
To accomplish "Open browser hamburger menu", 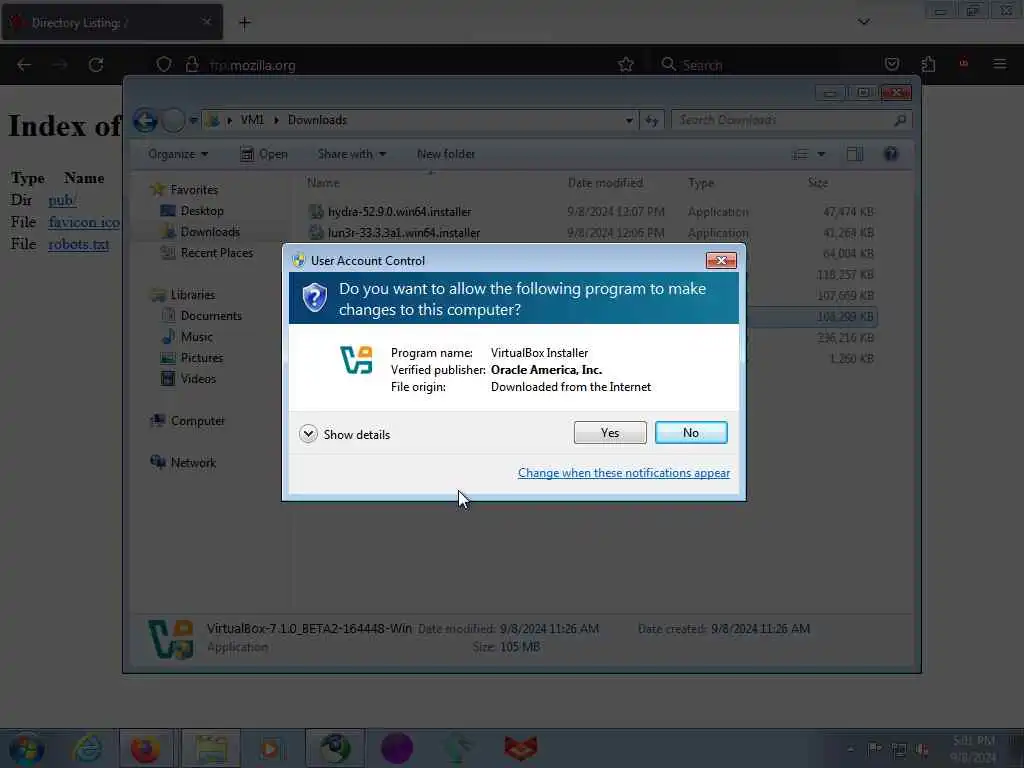I will tap(999, 64).
